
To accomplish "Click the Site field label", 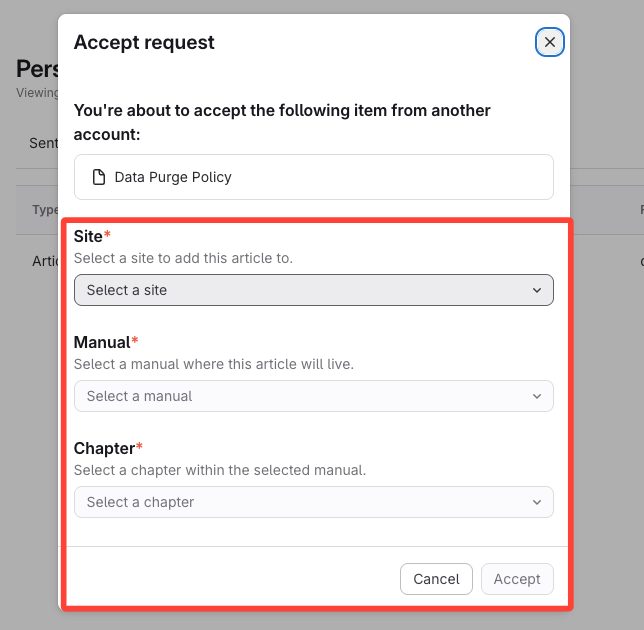I will coord(88,236).
